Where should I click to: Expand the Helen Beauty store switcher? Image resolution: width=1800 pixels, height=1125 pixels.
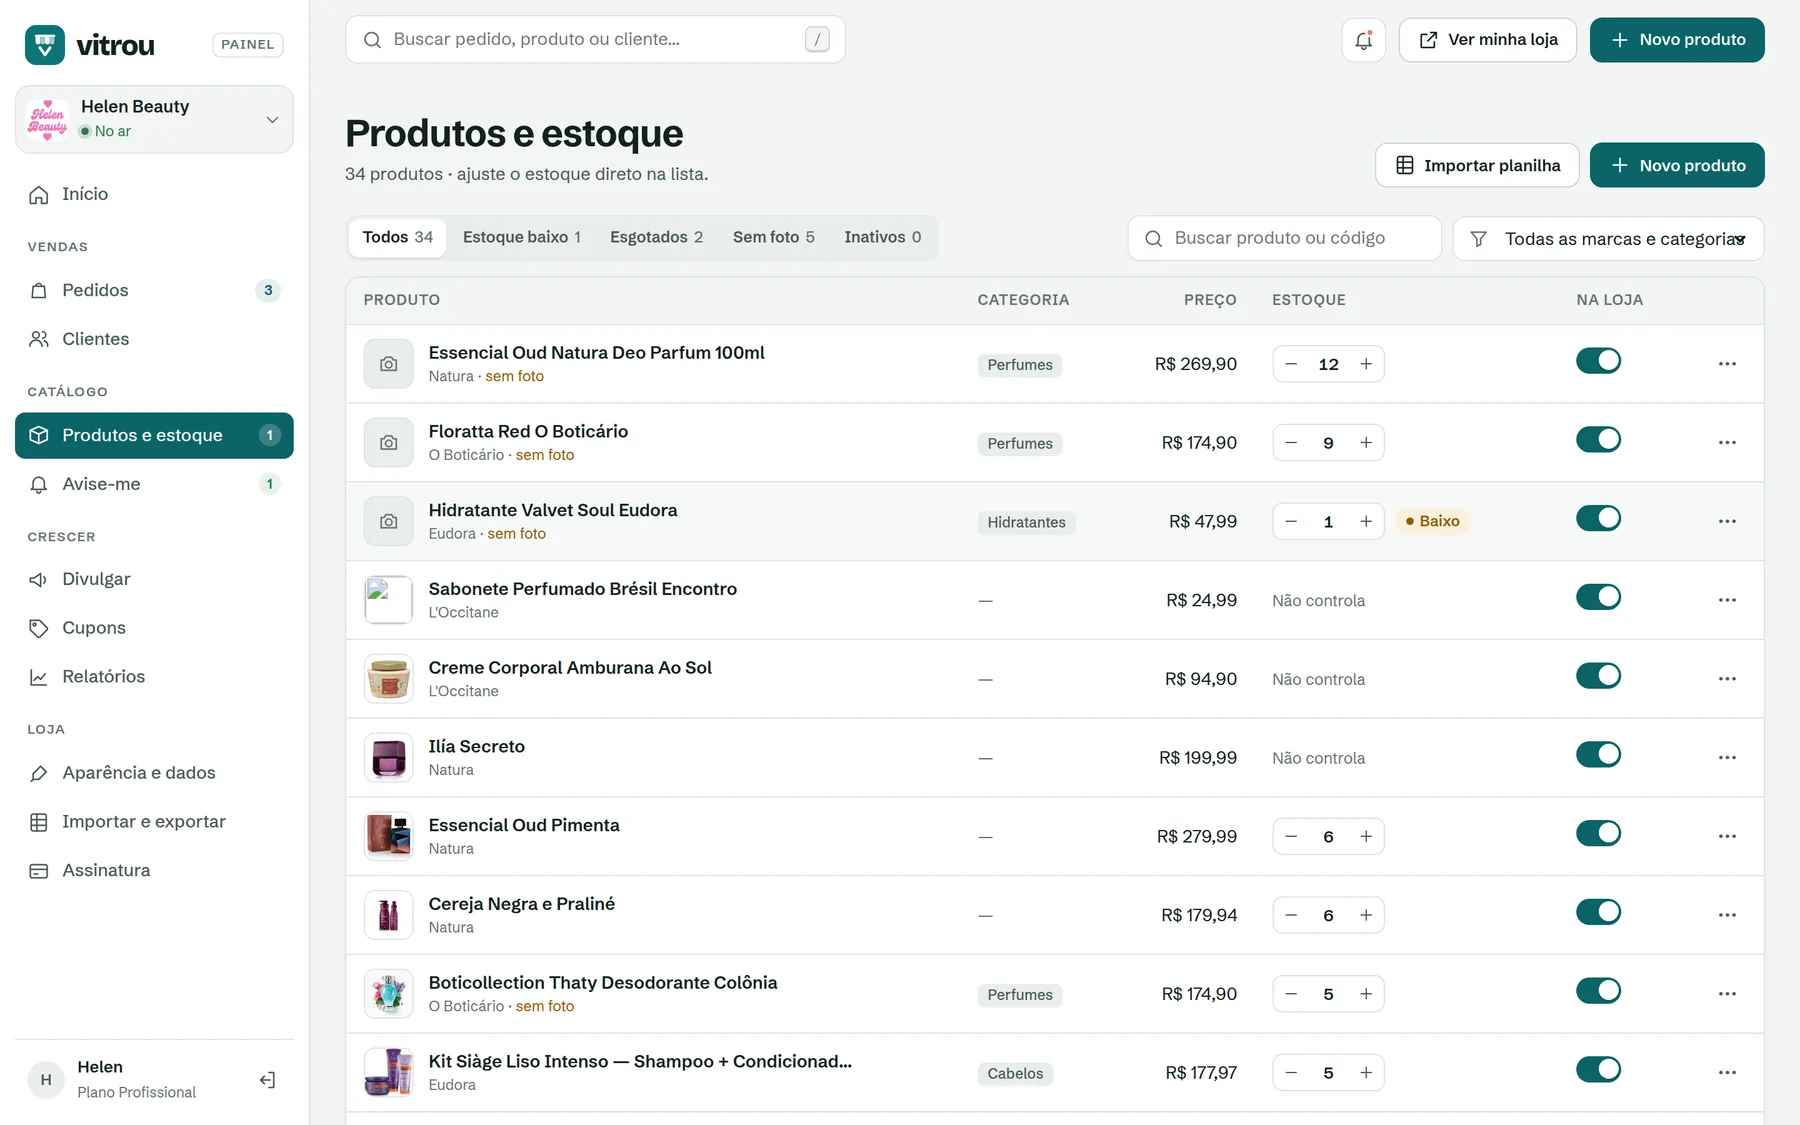[154, 119]
